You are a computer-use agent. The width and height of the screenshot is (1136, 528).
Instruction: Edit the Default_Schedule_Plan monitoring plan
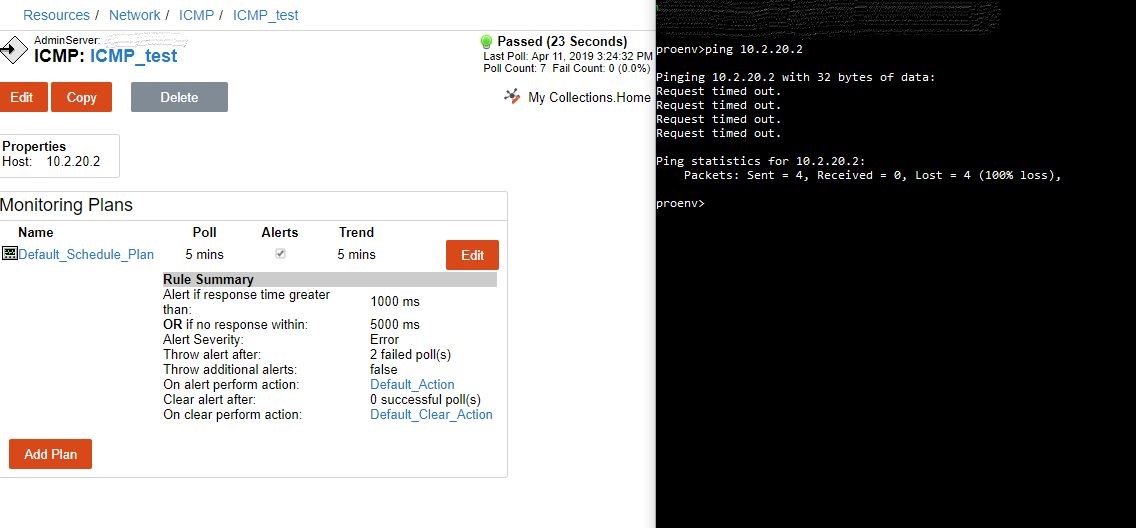(472, 255)
